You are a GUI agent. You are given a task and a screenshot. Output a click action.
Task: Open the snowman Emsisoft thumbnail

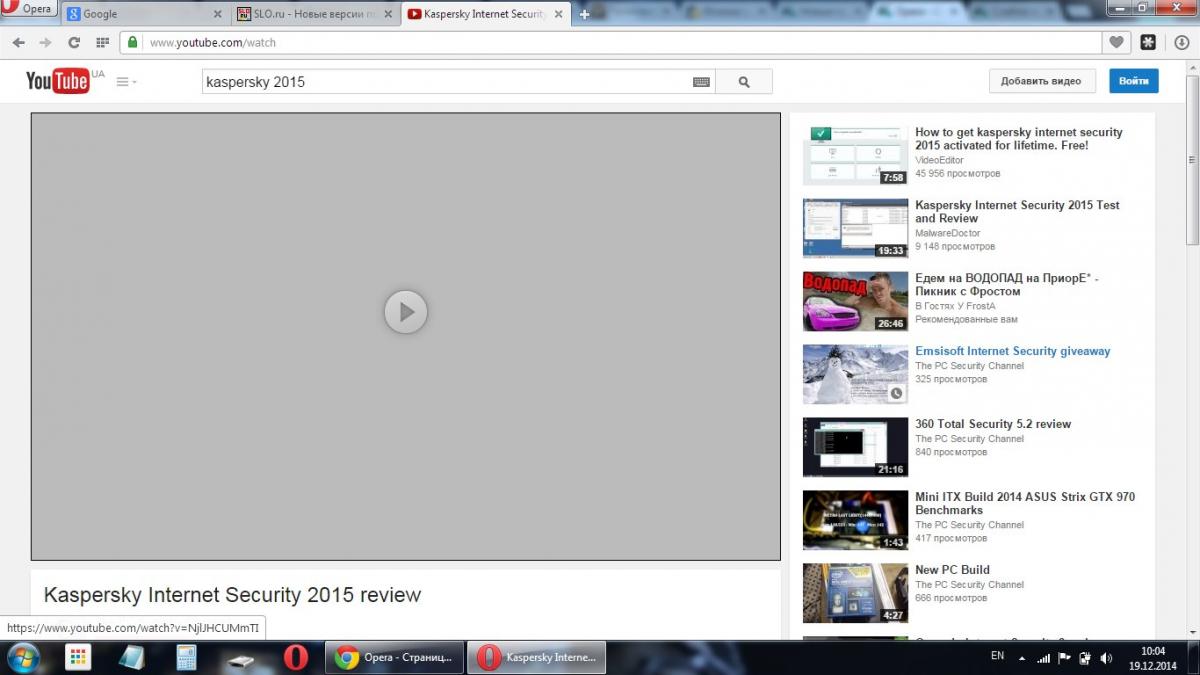tap(855, 374)
